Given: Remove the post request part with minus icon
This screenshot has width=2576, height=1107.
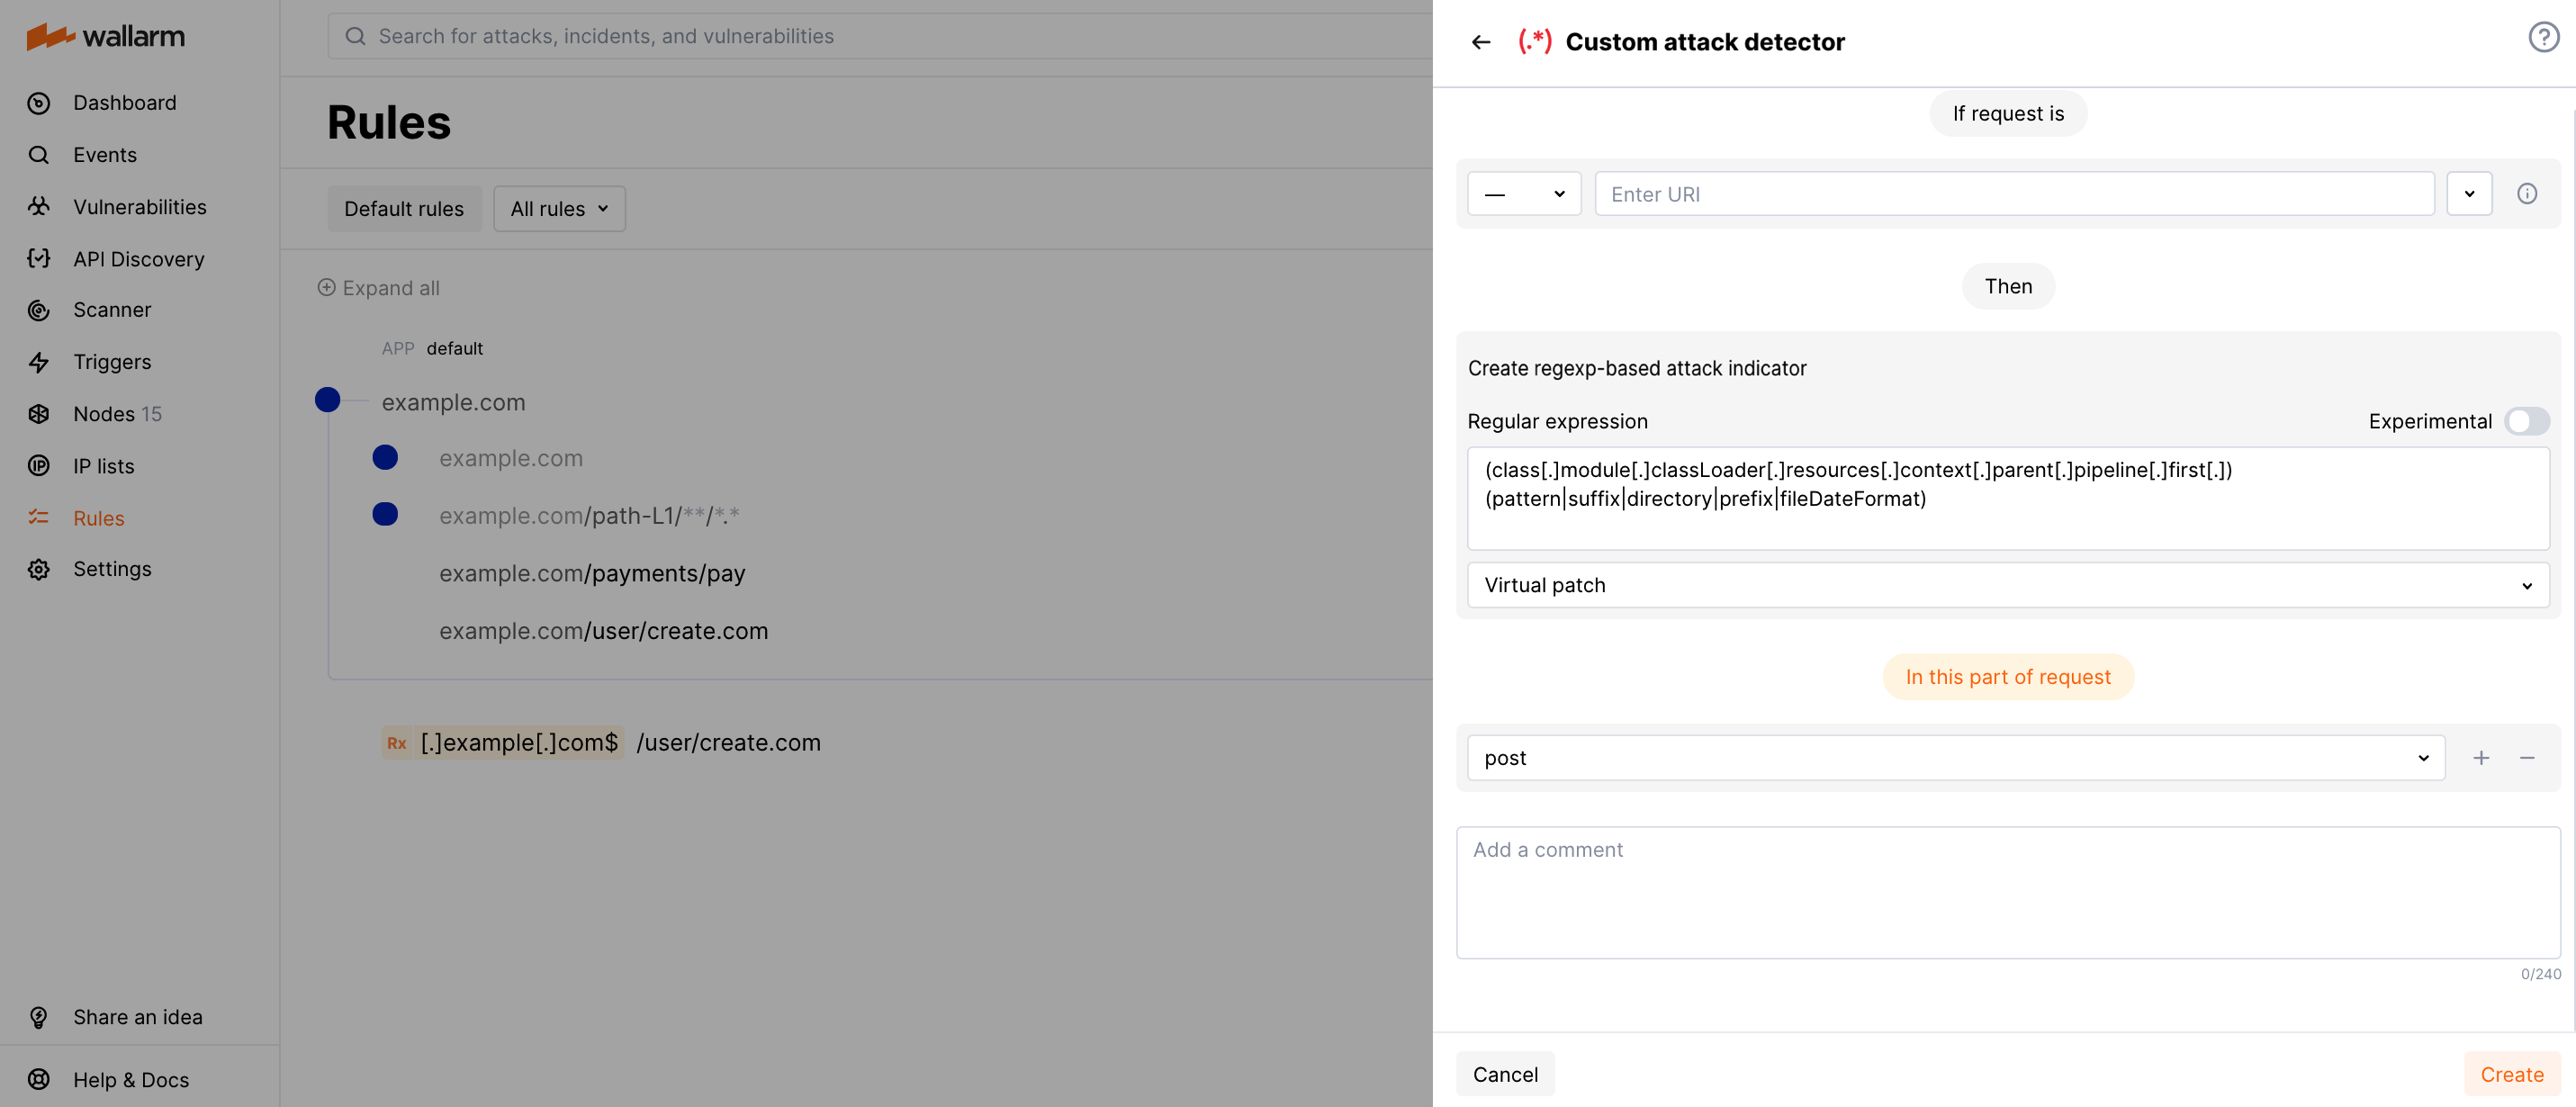Looking at the screenshot, I should pos(2528,757).
